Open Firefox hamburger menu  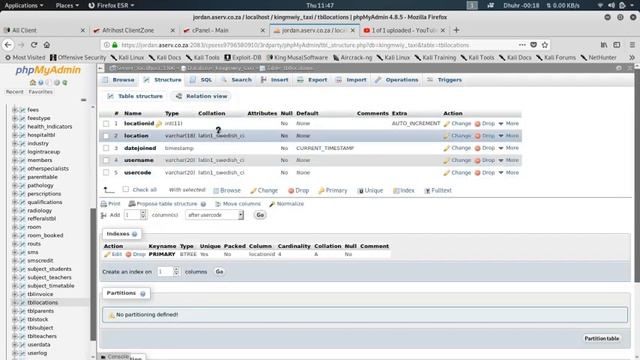(632, 45)
